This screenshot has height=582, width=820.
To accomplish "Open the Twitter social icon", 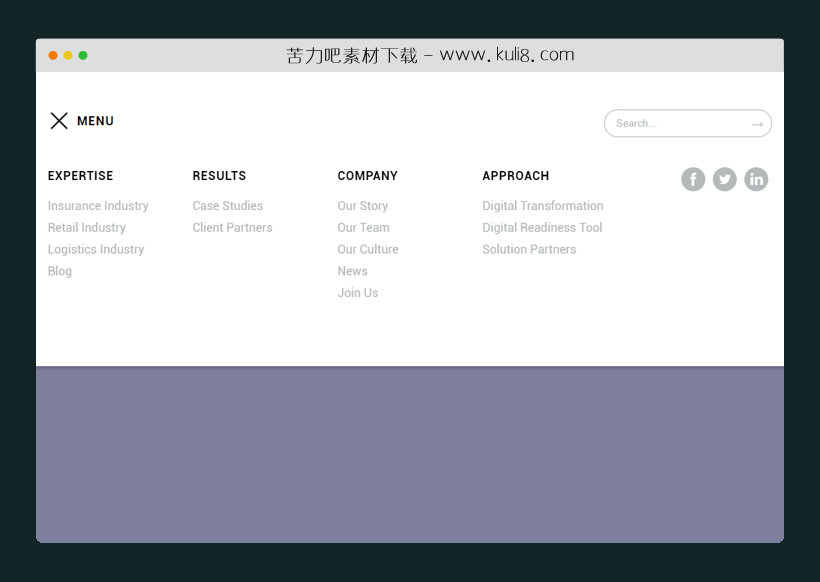I will pyautogui.click(x=725, y=179).
